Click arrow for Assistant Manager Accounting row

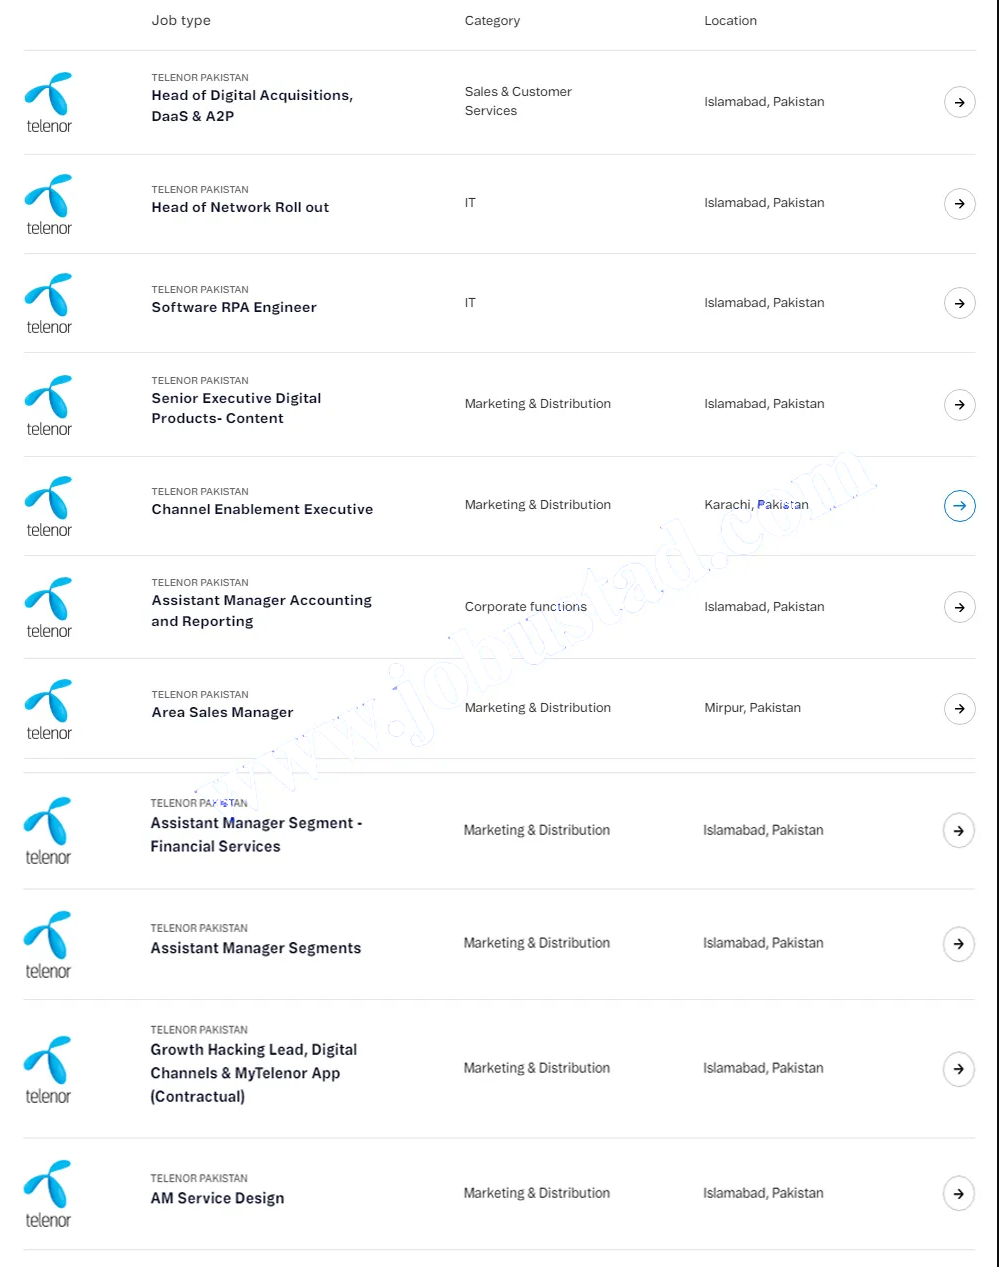[x=959, y=607]
